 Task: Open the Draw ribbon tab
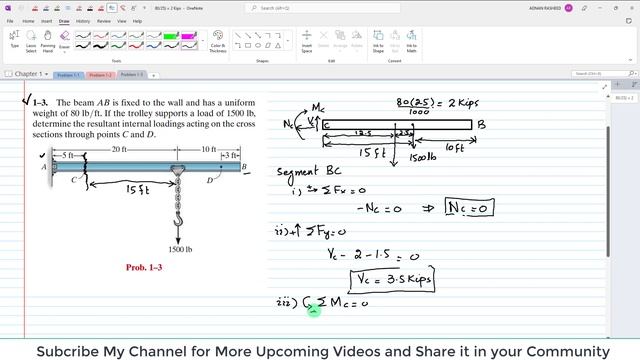pos(64,21)
